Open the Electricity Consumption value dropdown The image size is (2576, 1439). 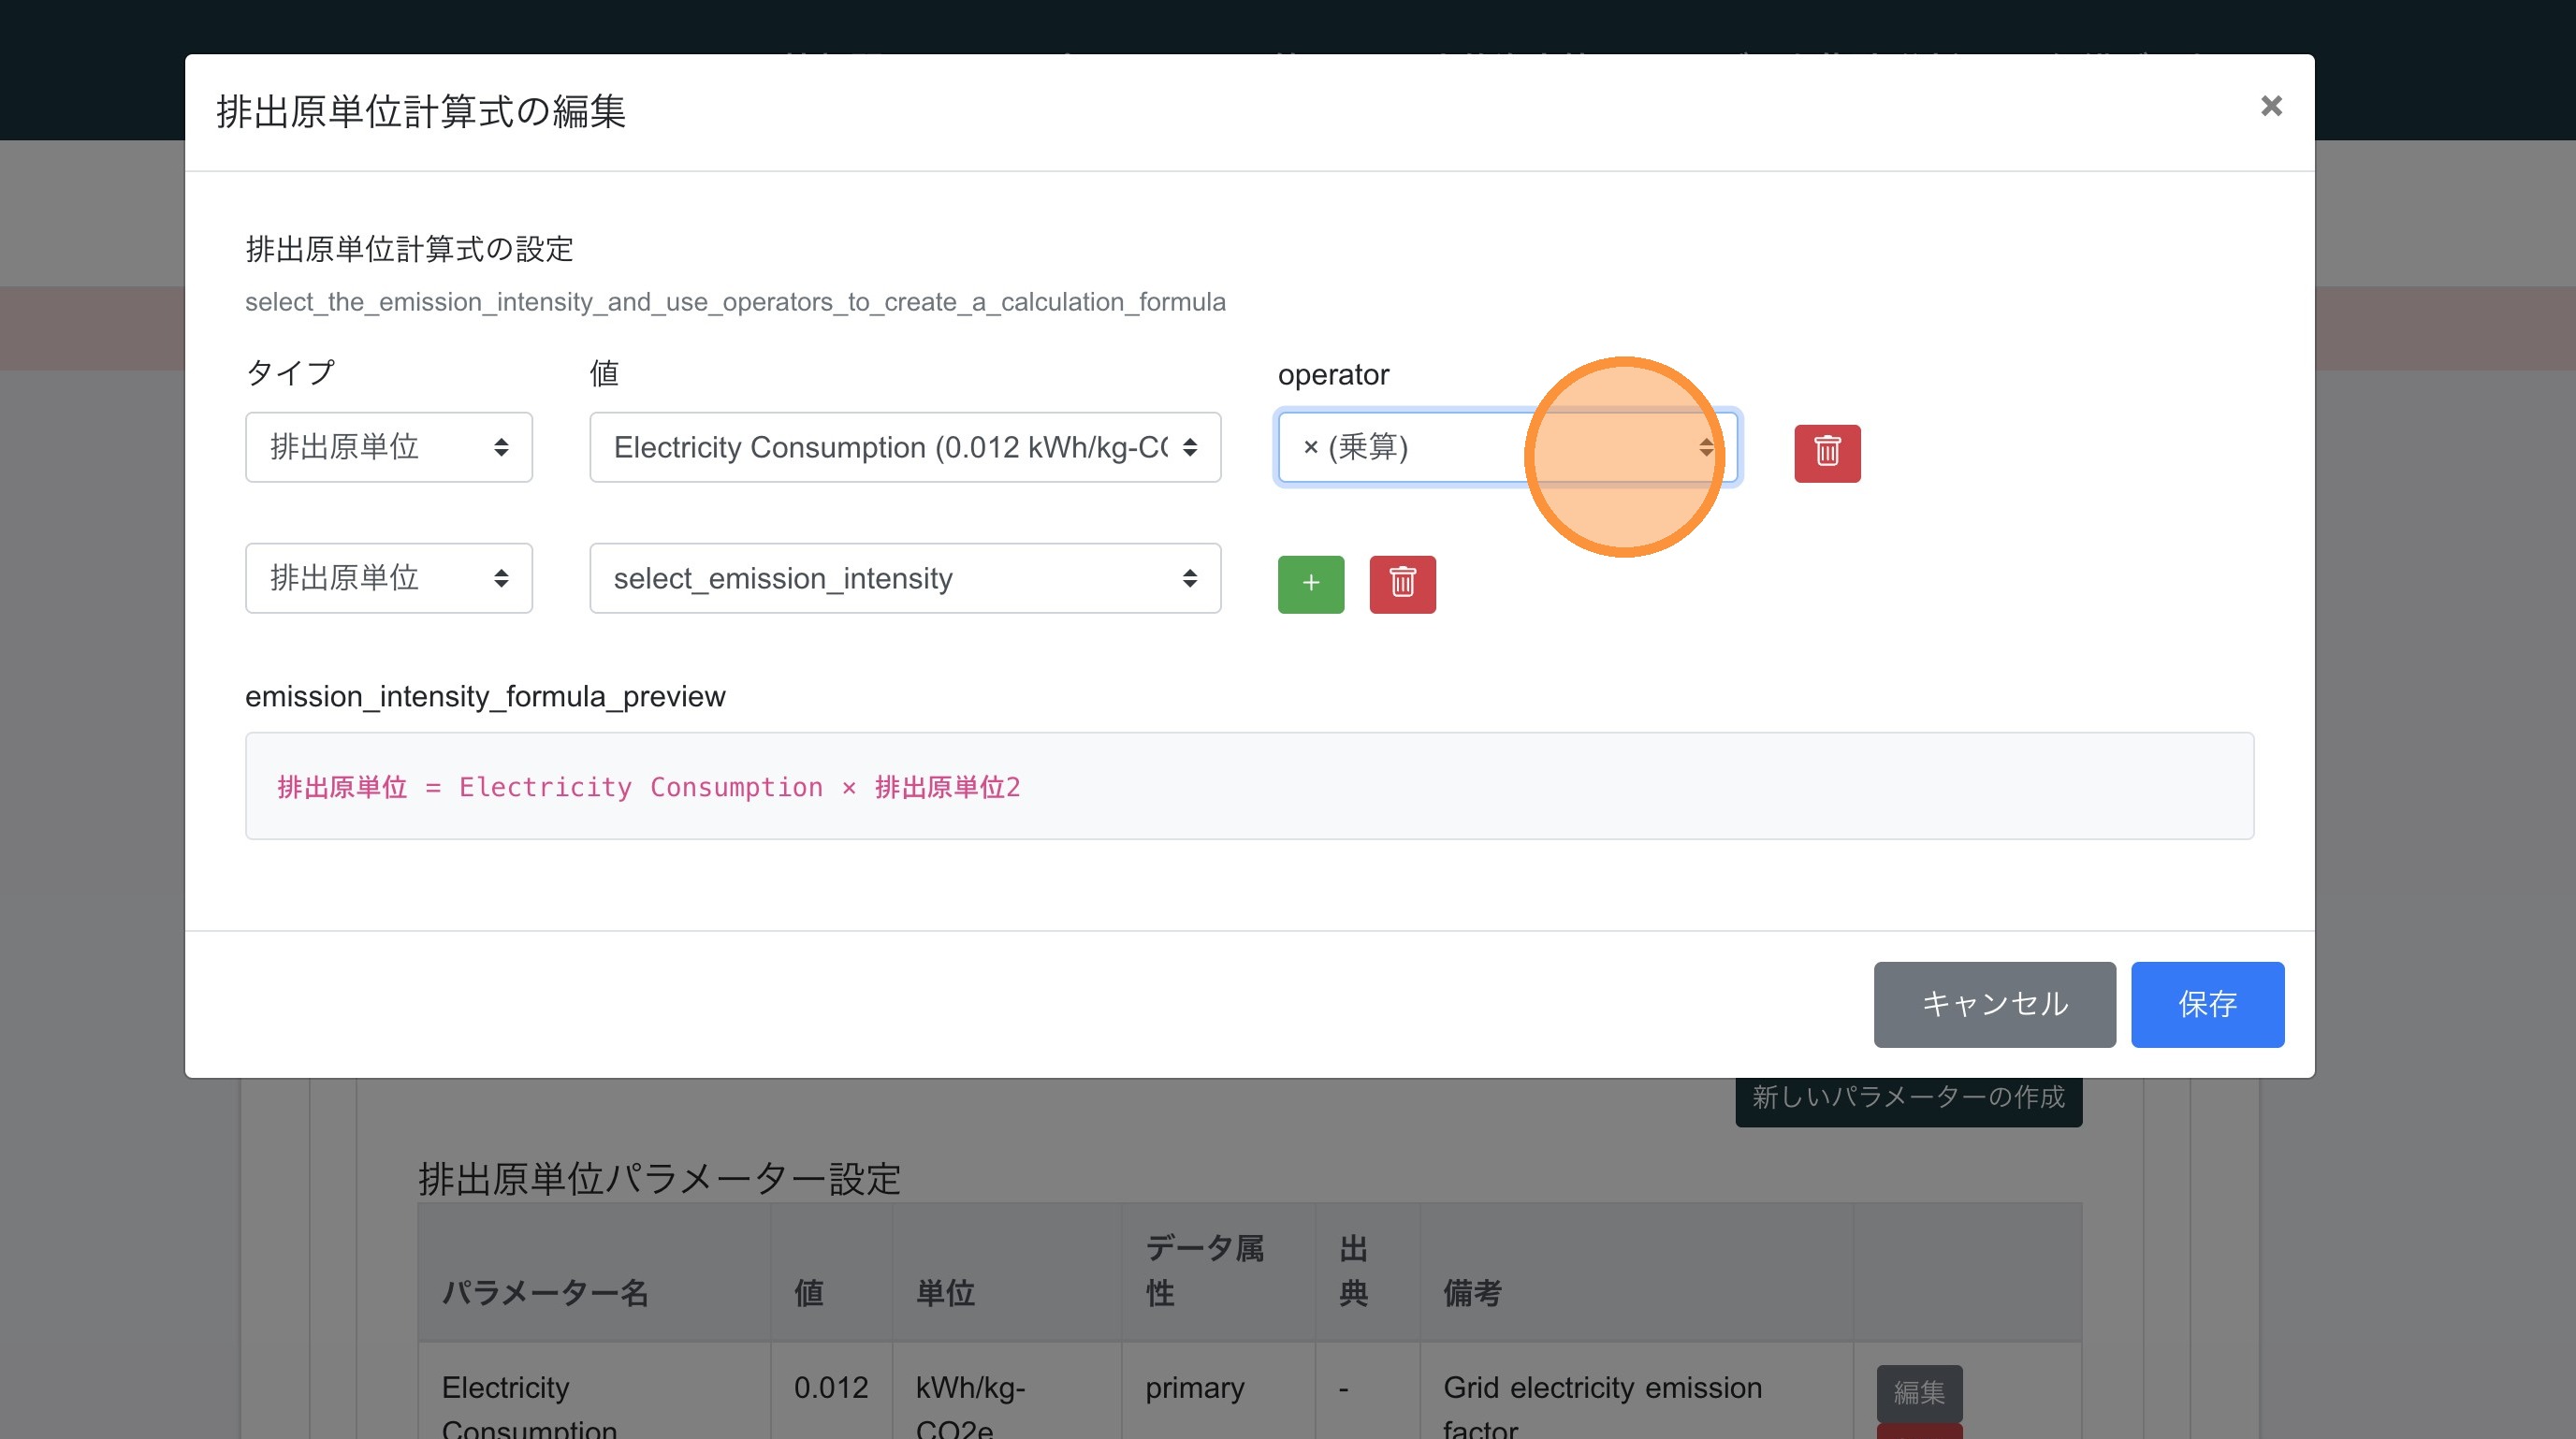(904, 447)
